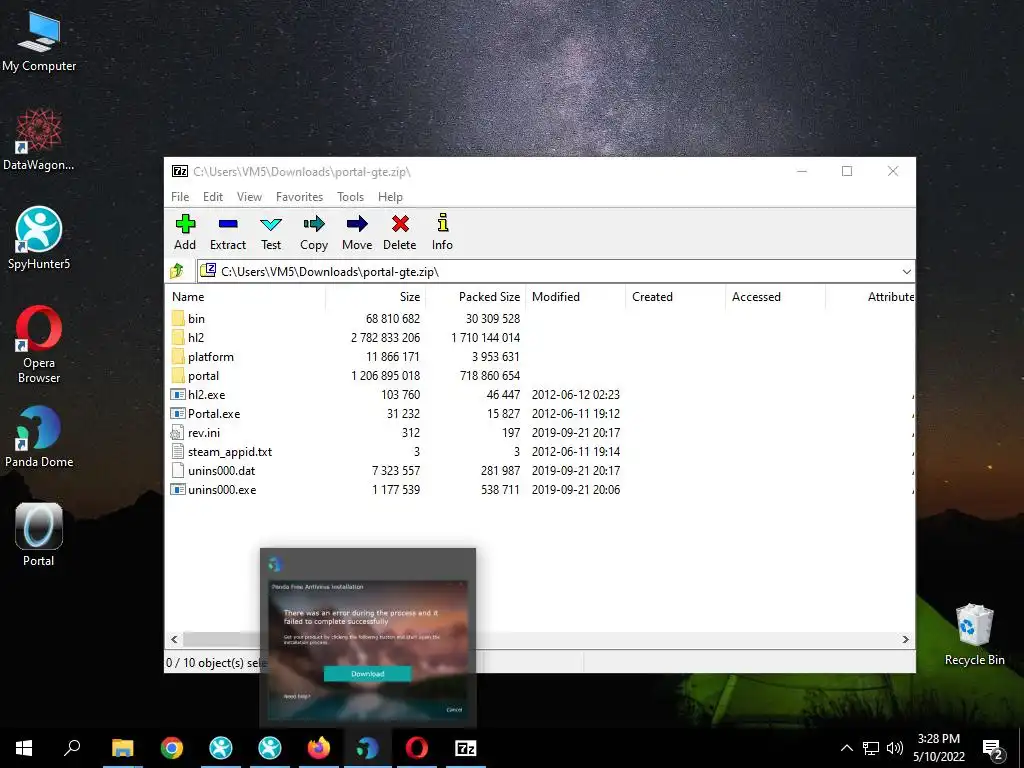
Task: Sort by Packed Size column header
Action: [476, 296]
